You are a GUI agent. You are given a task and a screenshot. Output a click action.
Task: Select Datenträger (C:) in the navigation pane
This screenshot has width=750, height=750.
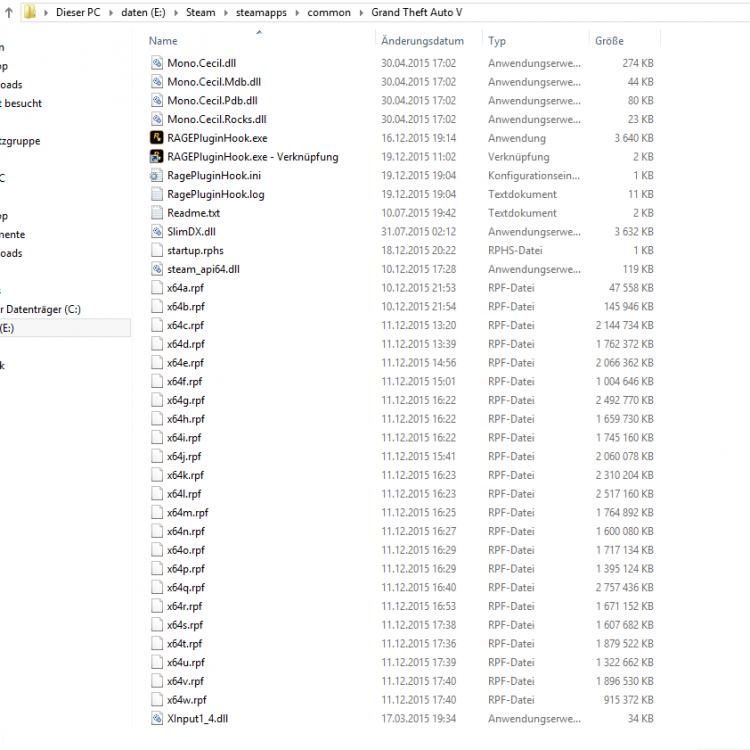click(43, 309)
